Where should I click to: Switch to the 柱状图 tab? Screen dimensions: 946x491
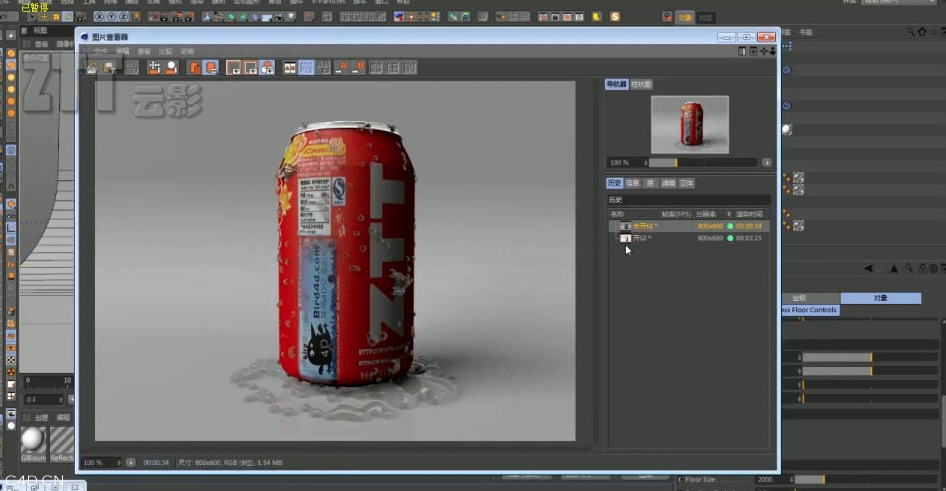(641, 84)
